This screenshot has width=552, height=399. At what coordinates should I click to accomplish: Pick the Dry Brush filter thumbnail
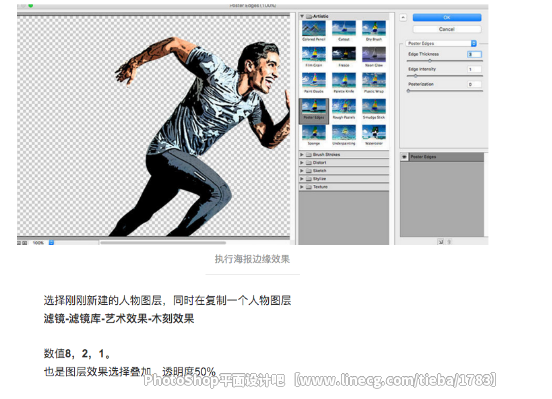374,31
